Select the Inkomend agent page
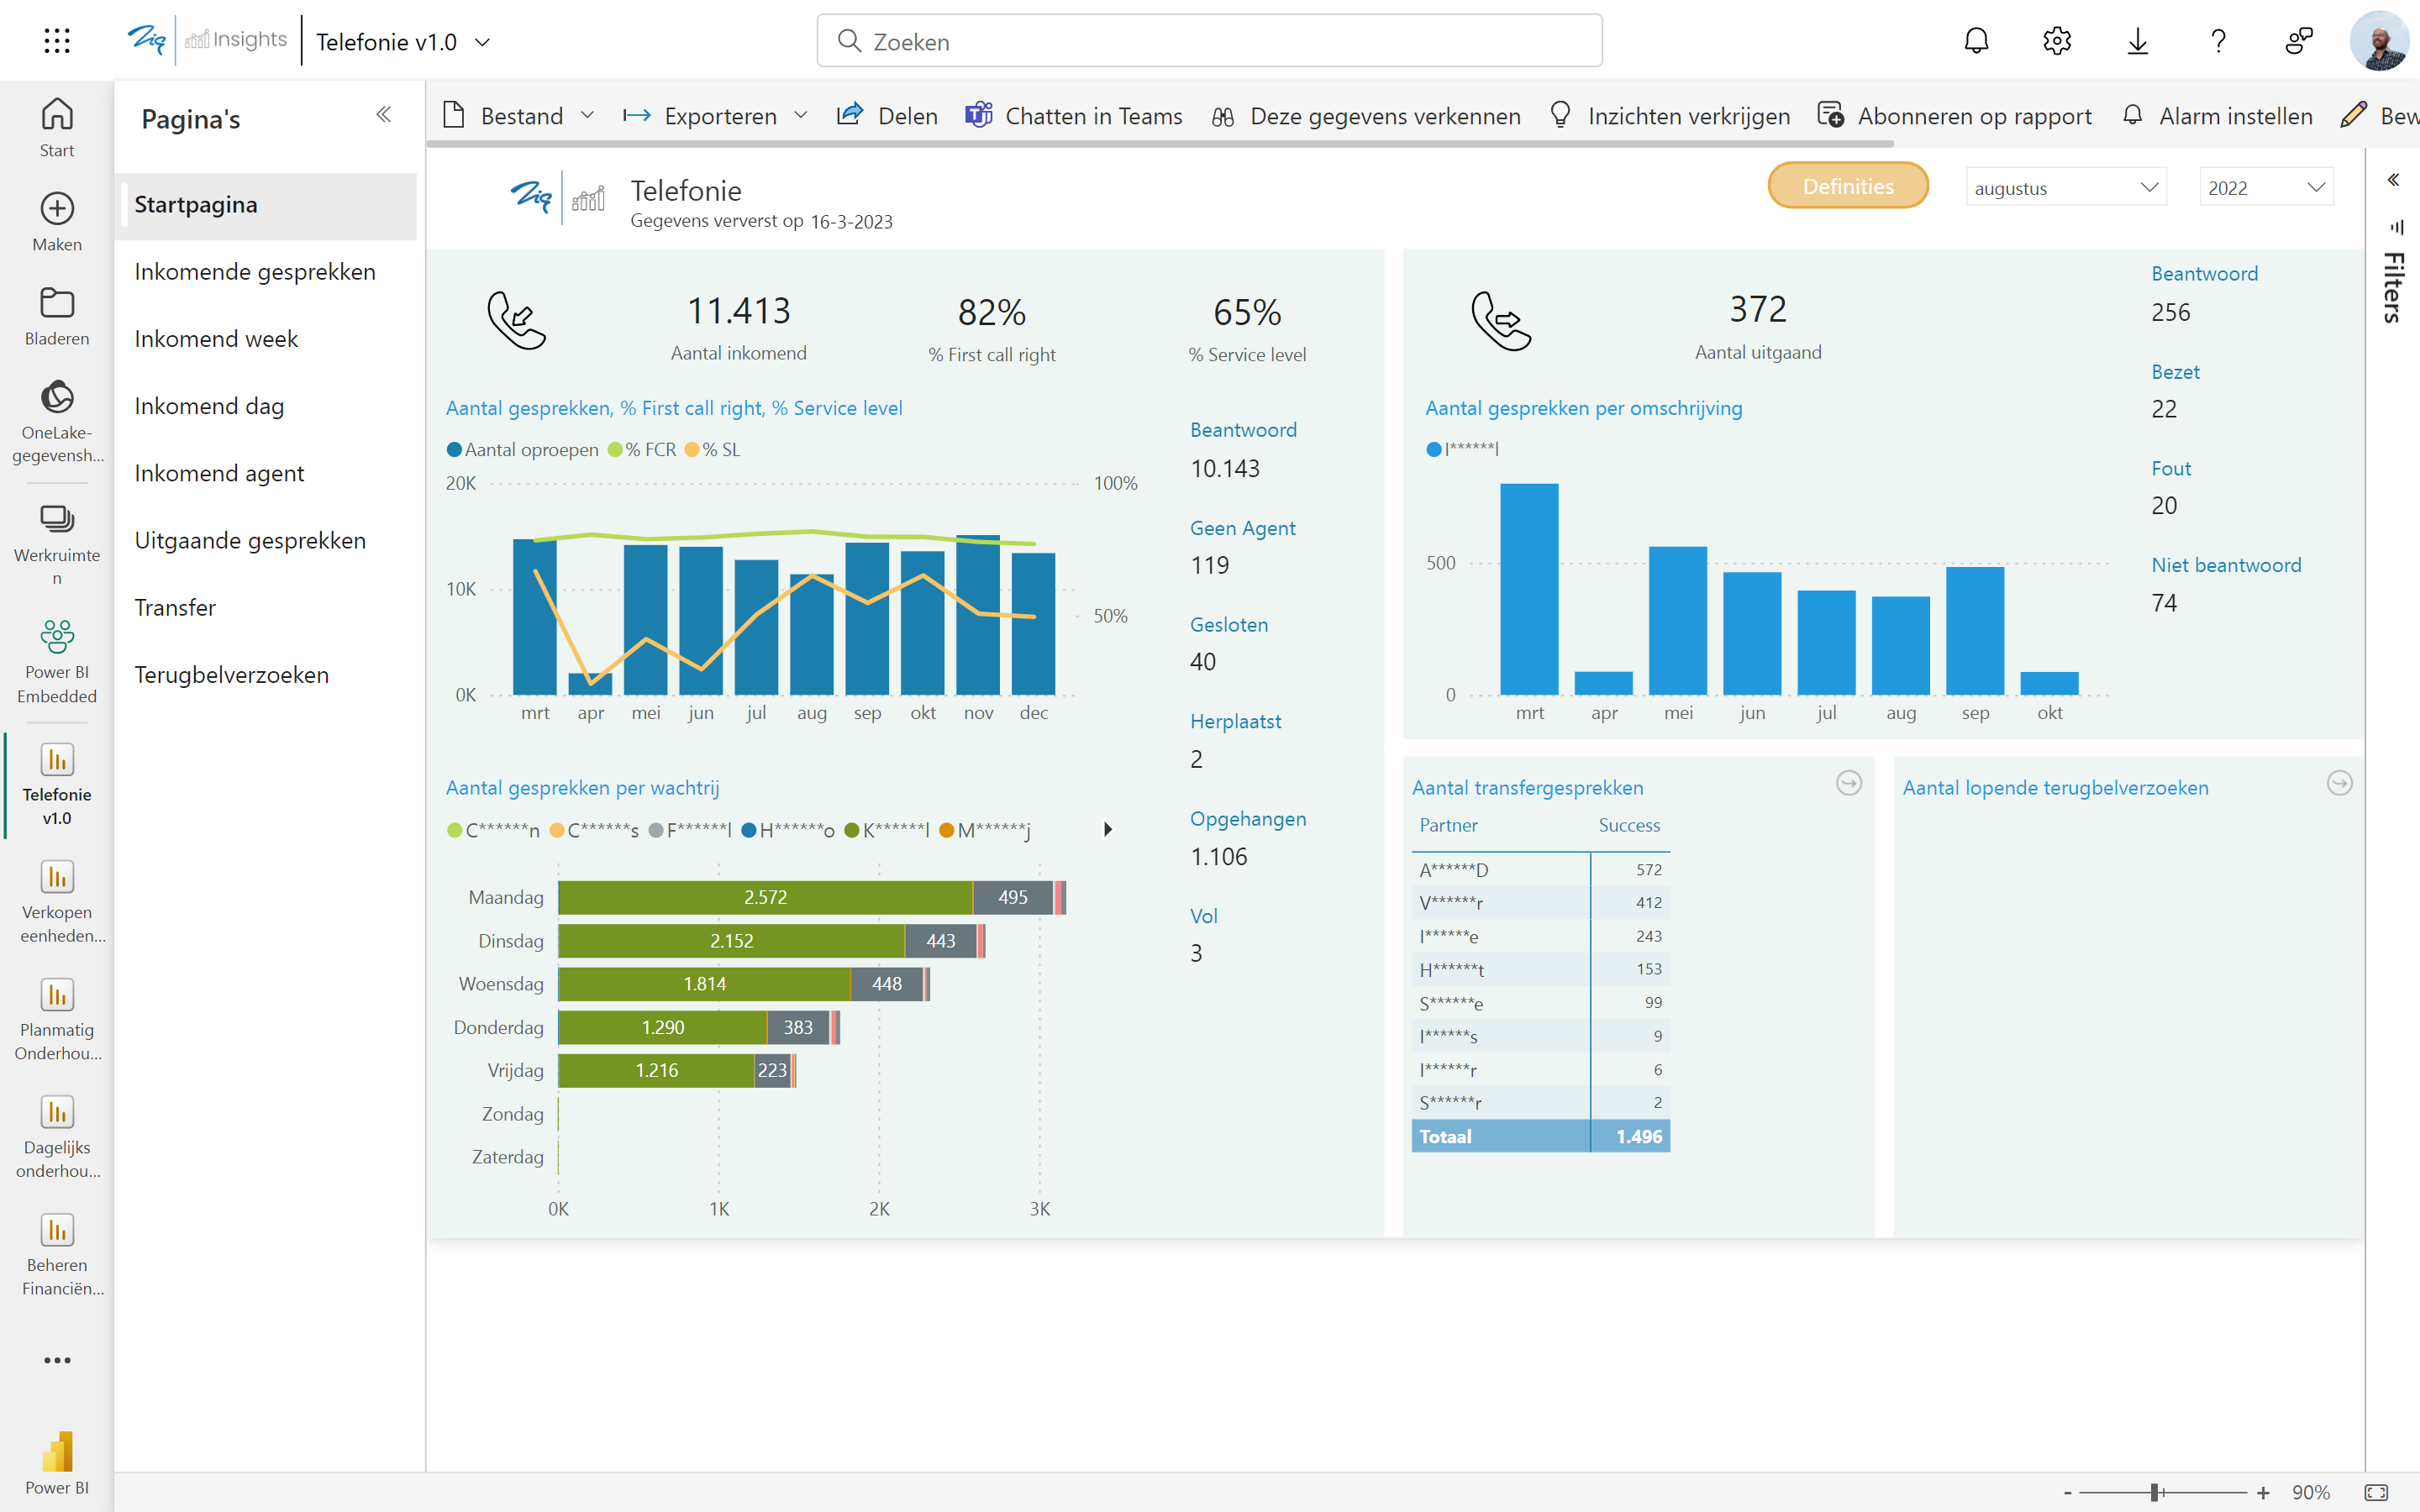The width and height of the screenshot is (2420, 1512). tap(219, 473)
